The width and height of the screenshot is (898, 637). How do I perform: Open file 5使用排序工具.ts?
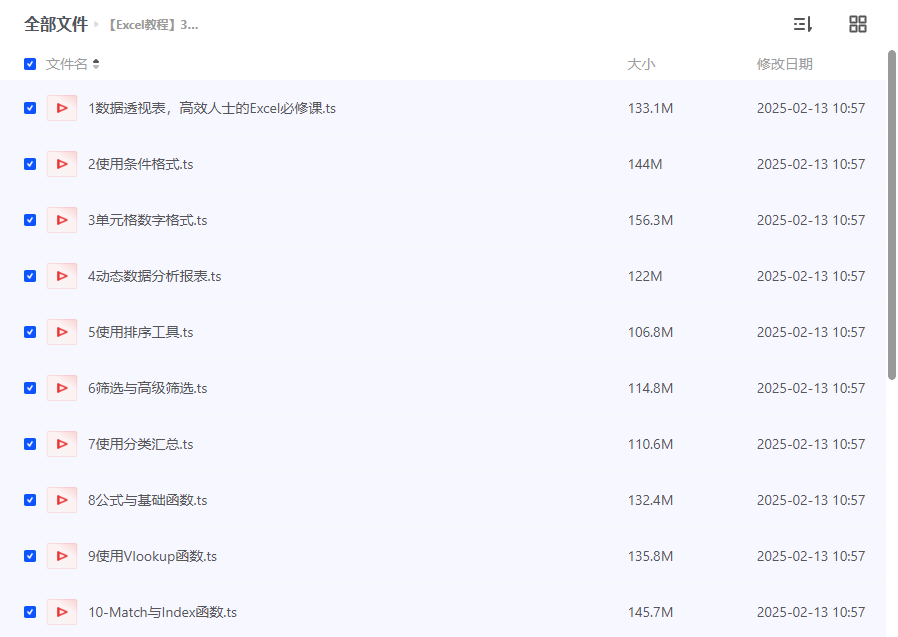pos(140,332)
